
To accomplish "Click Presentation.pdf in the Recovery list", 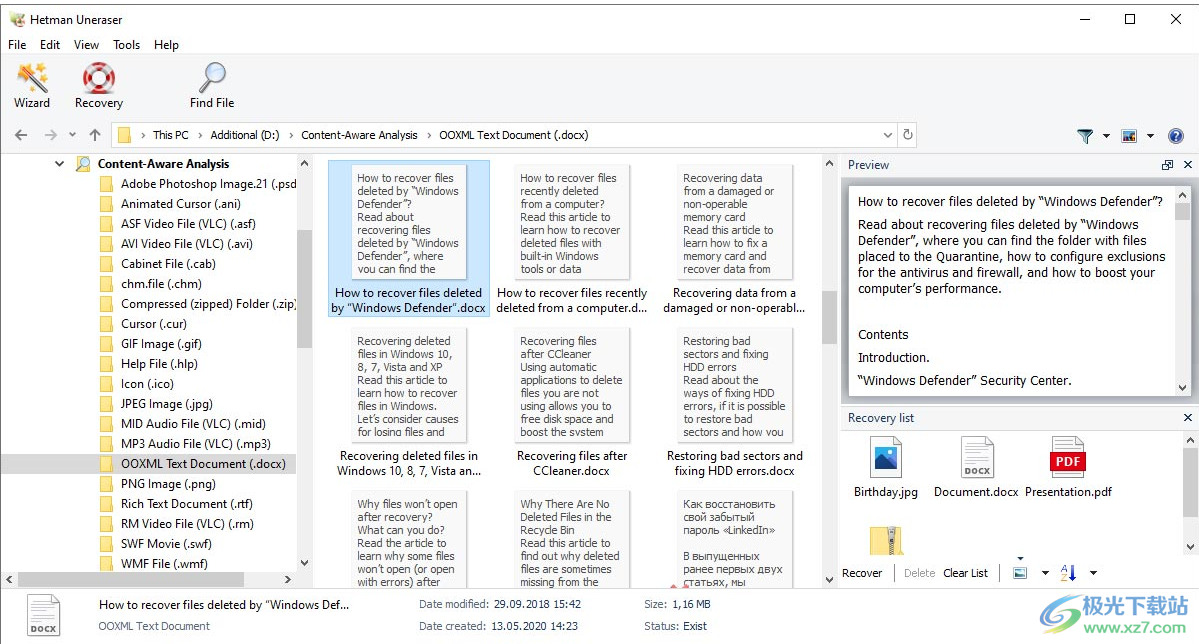I will 1068,467.
